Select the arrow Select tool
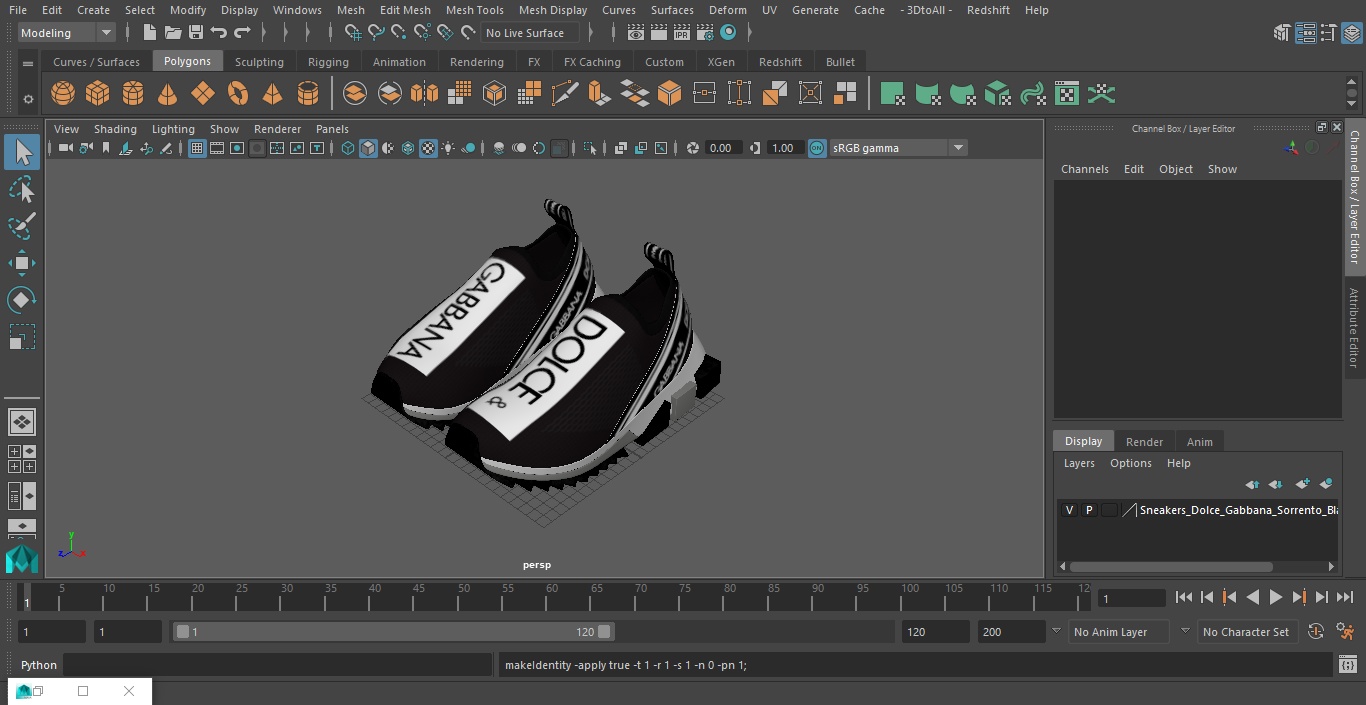Viewport: 1366px width, 705px height. (22, 152)
